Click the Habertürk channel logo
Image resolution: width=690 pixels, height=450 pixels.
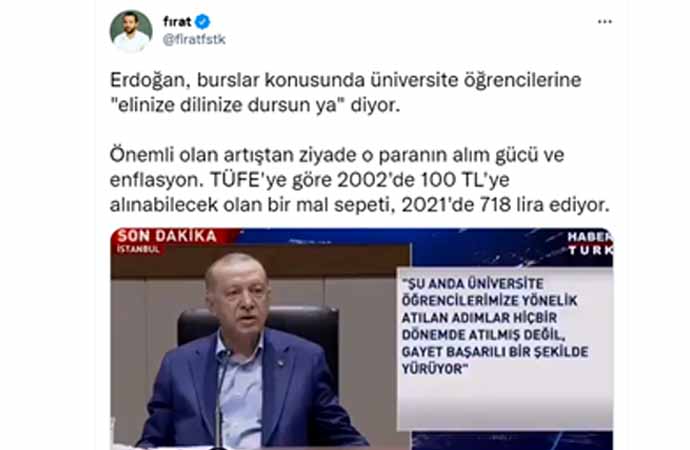589,243
